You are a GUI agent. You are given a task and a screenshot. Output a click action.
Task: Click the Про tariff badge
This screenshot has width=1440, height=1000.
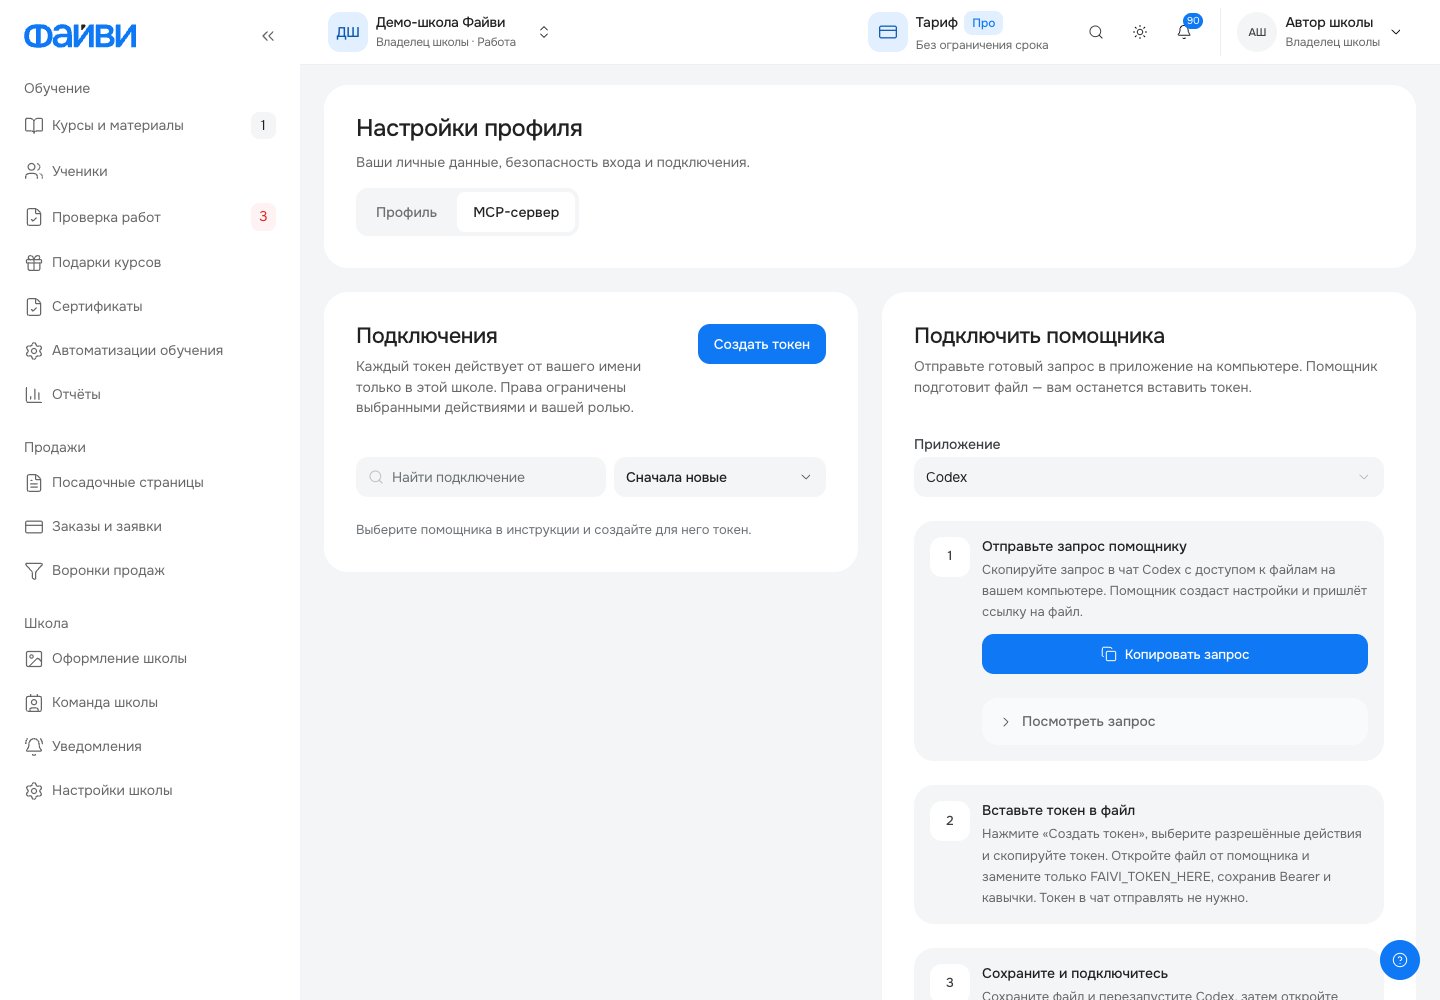(x=984, y=23)
